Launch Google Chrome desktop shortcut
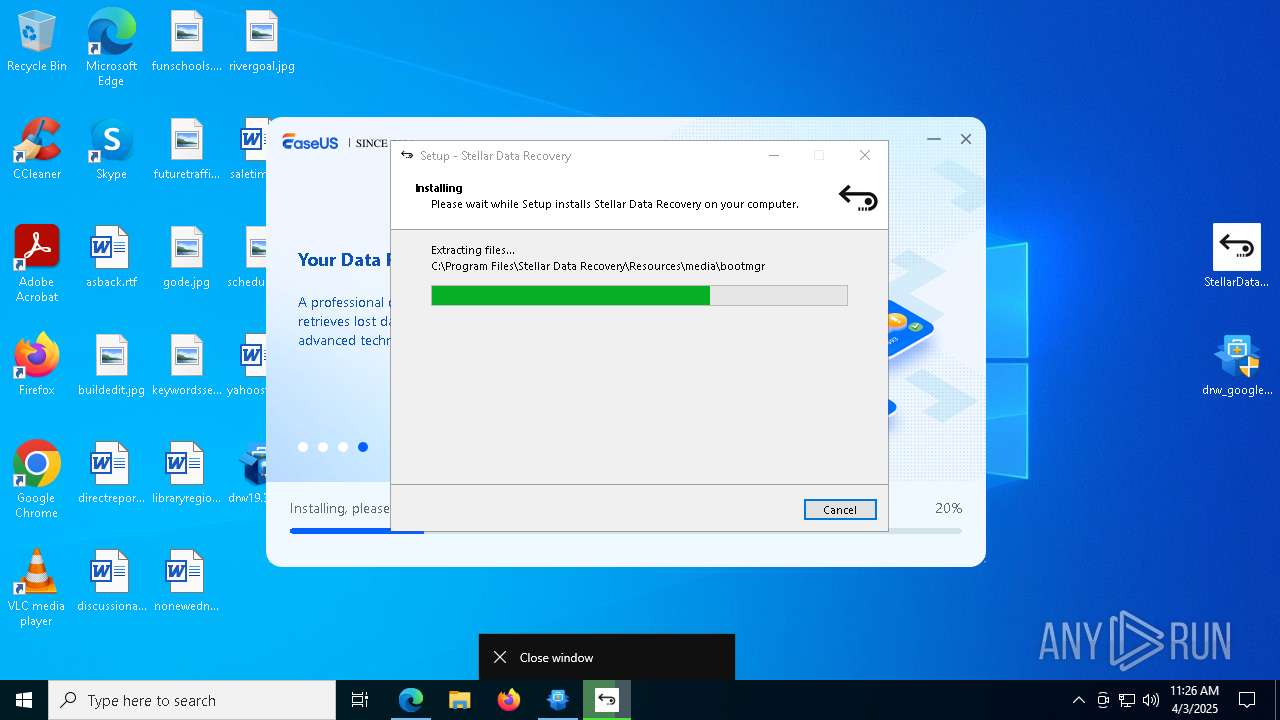The width and height of the screenshot is (1280, 720). (x=37, y=480)
